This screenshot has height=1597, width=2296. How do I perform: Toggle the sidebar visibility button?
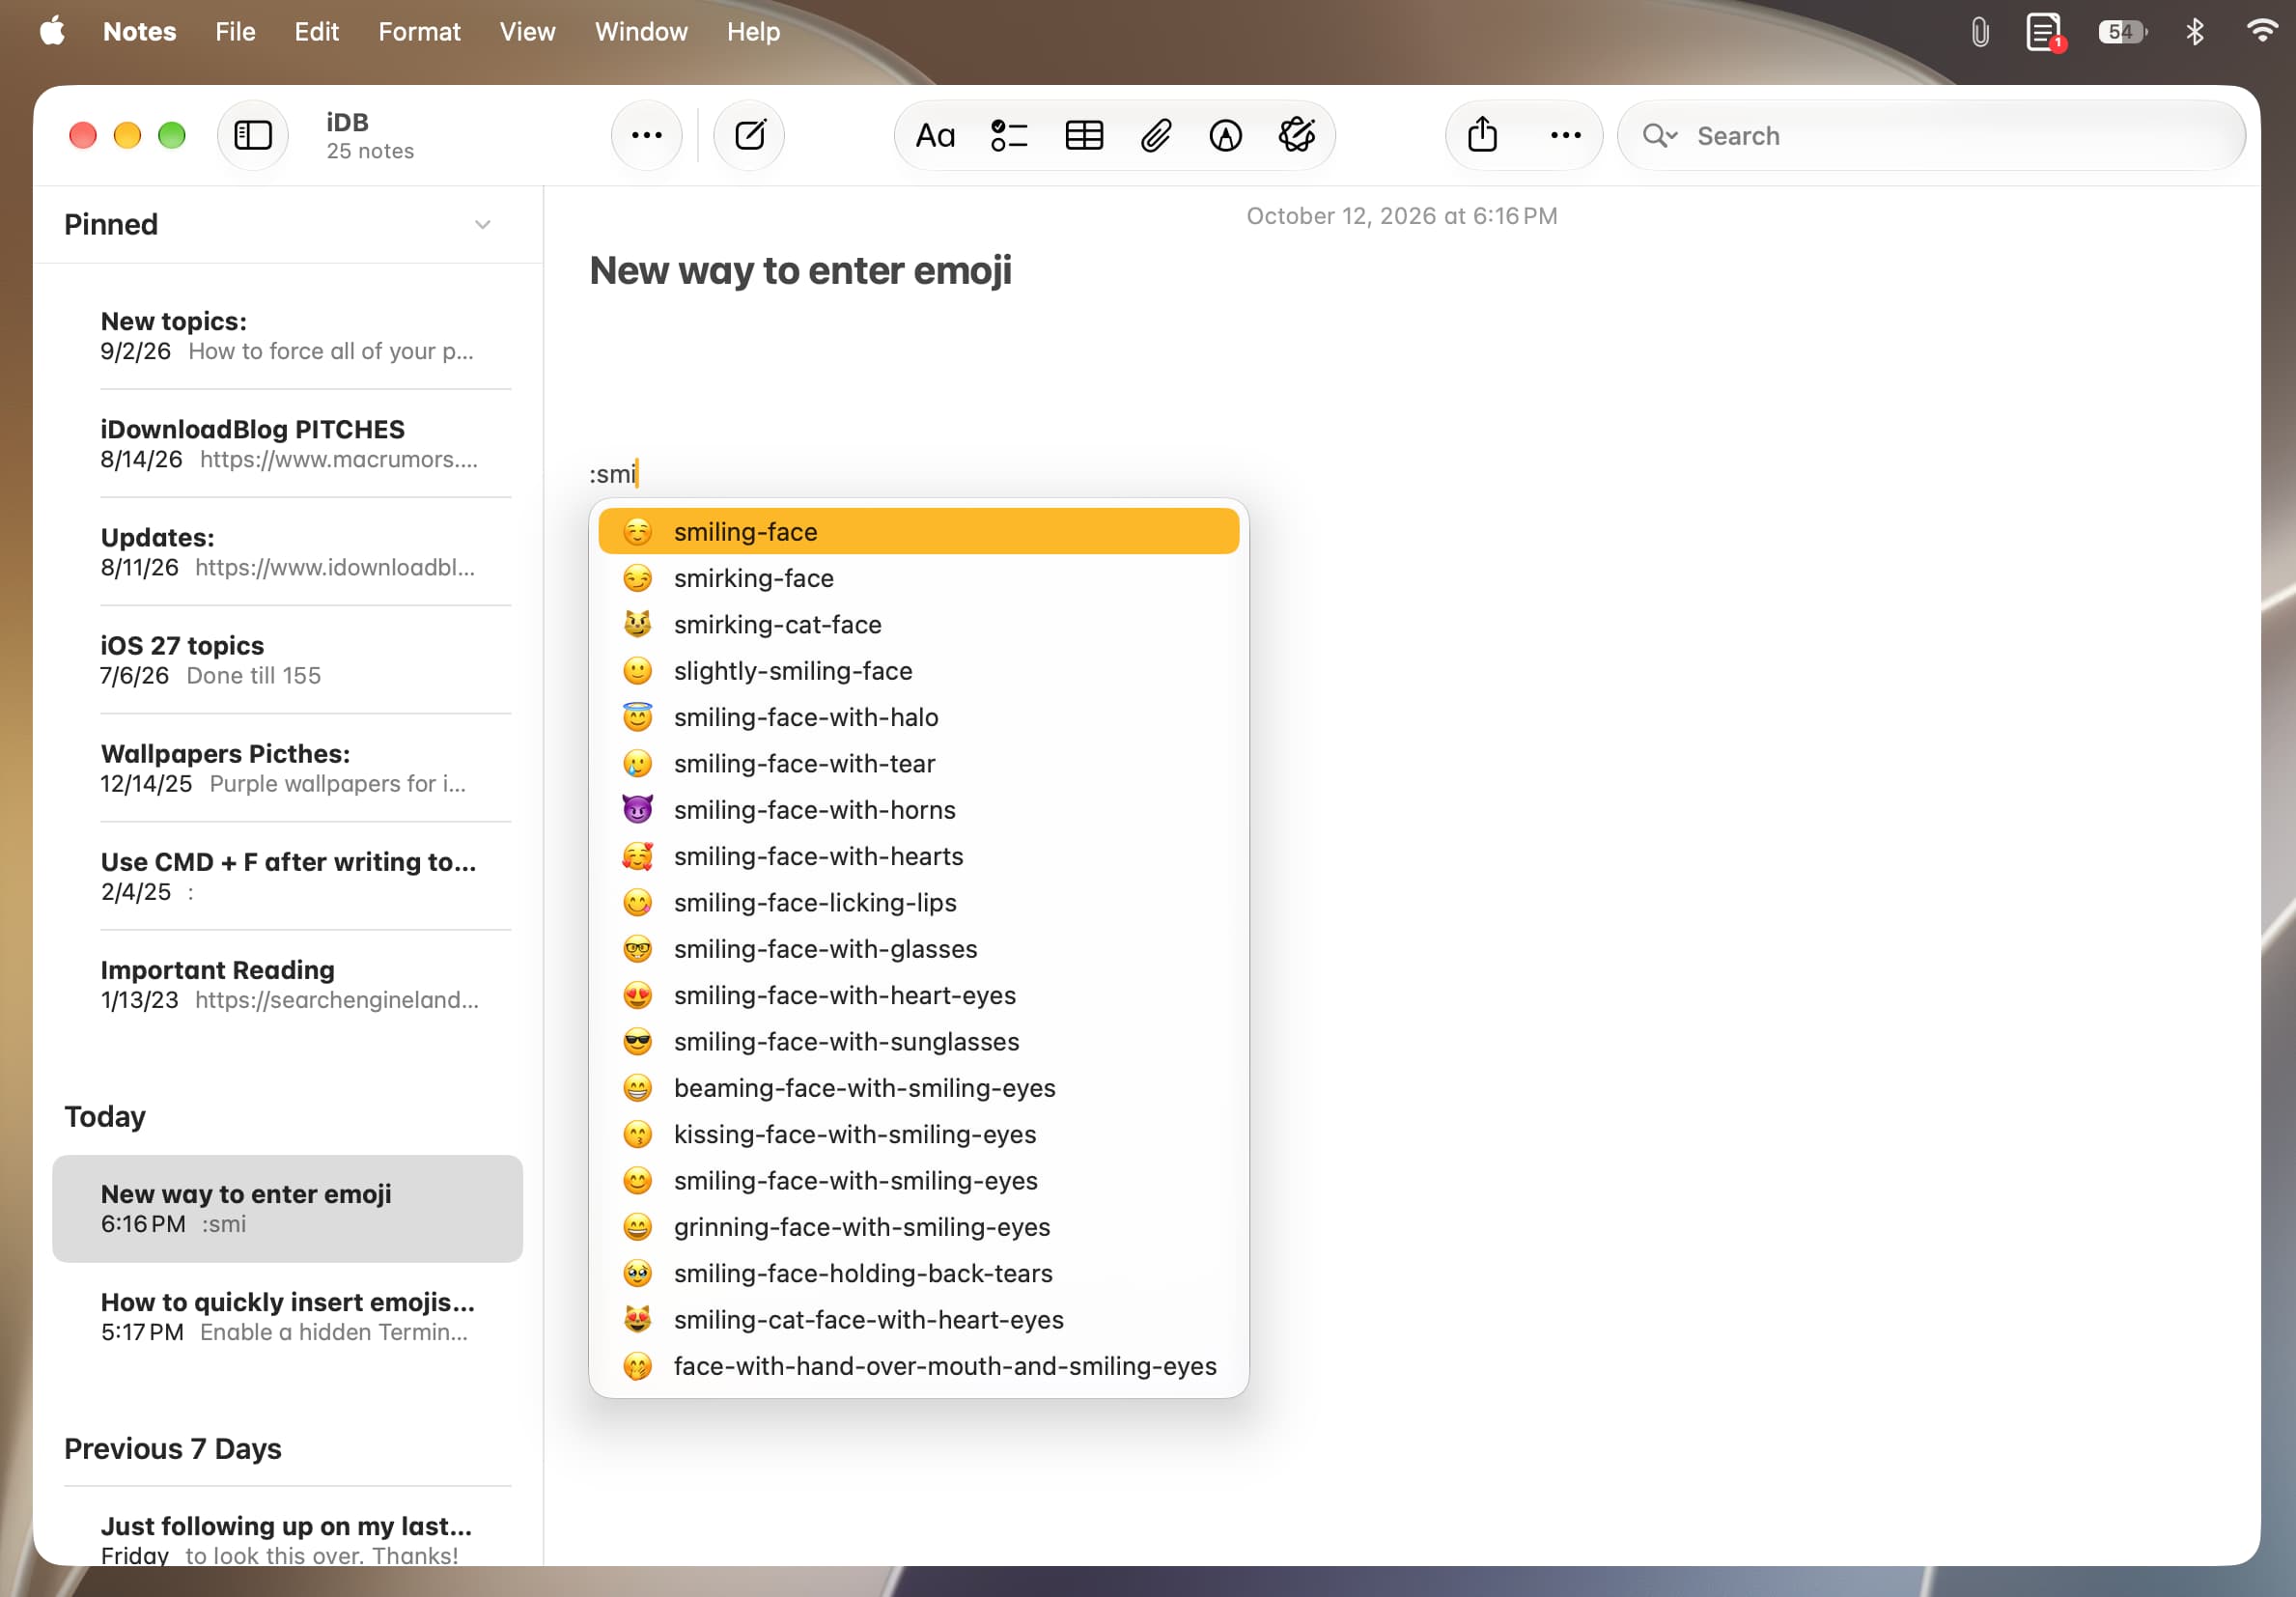252,135
